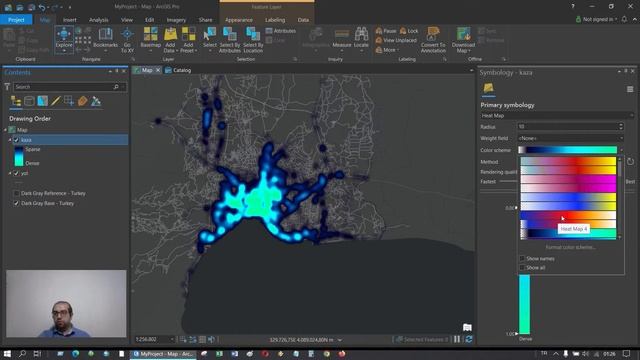This screenshot has width=640, height=360.
Task: Click the reset arrow beside Method
Action: 630,162
